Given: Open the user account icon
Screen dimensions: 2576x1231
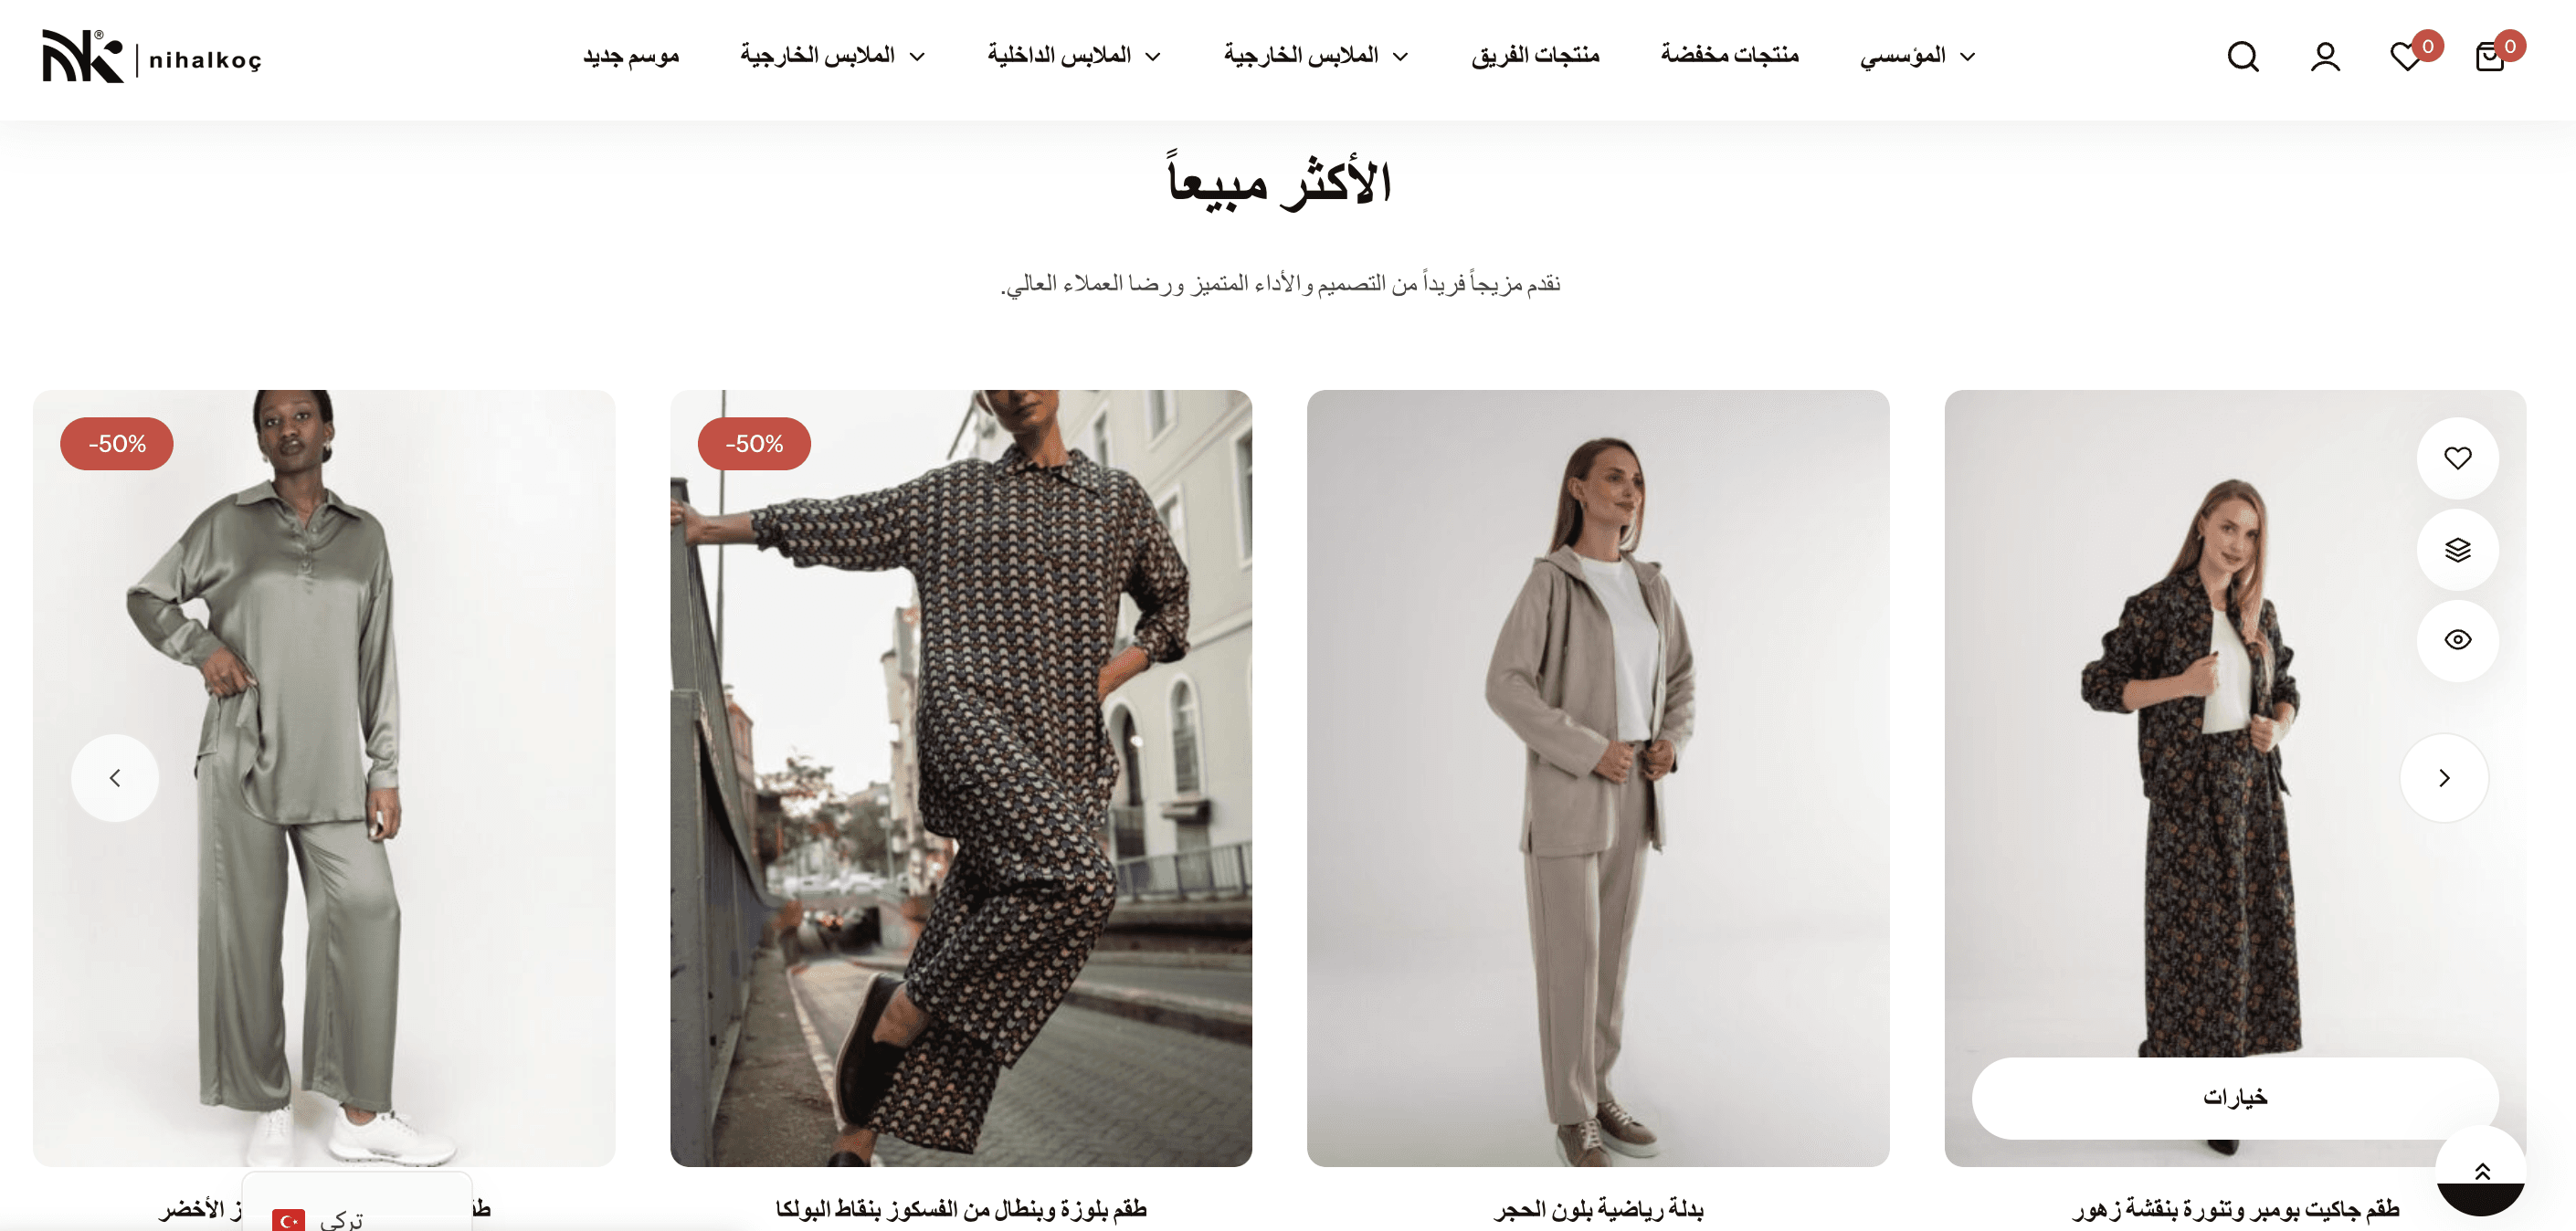Looking at the screenshot, I should click(x=2325, y=56).
